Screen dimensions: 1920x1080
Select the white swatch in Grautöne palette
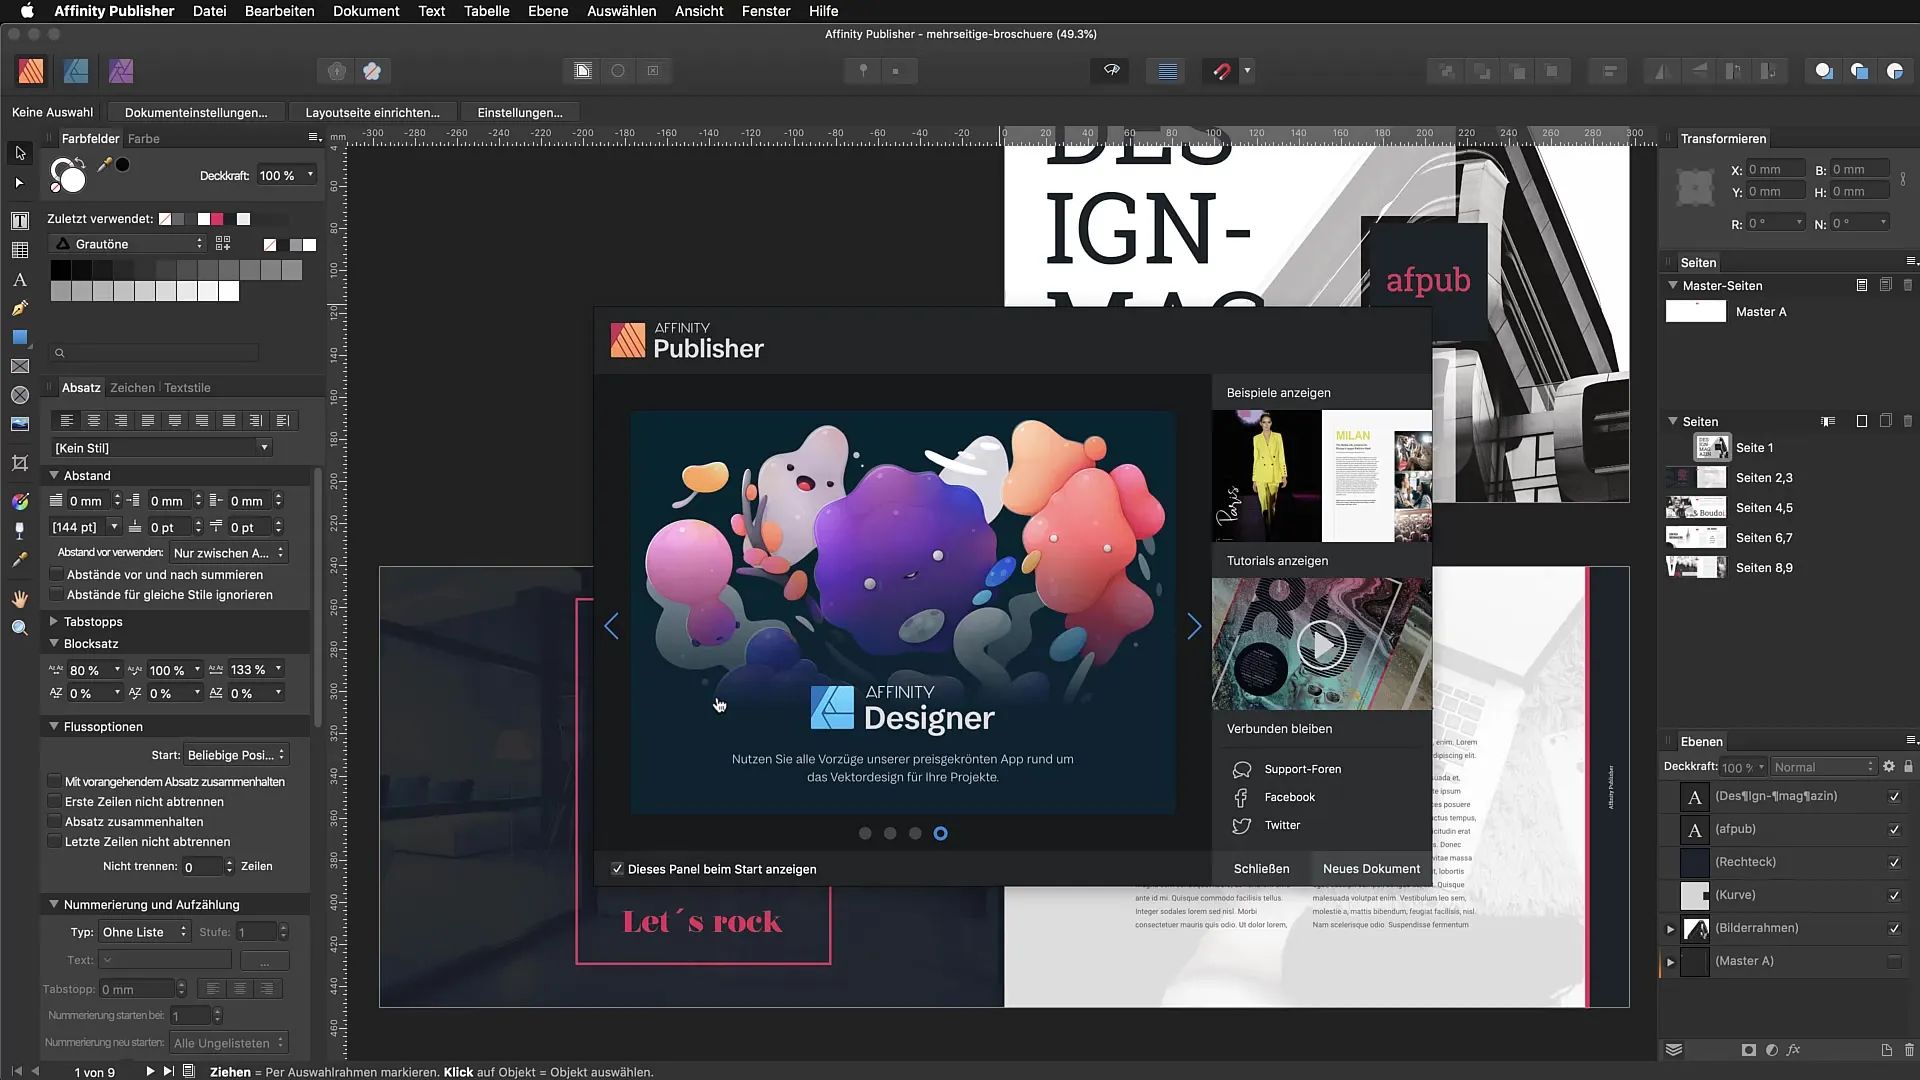[229, 291]
